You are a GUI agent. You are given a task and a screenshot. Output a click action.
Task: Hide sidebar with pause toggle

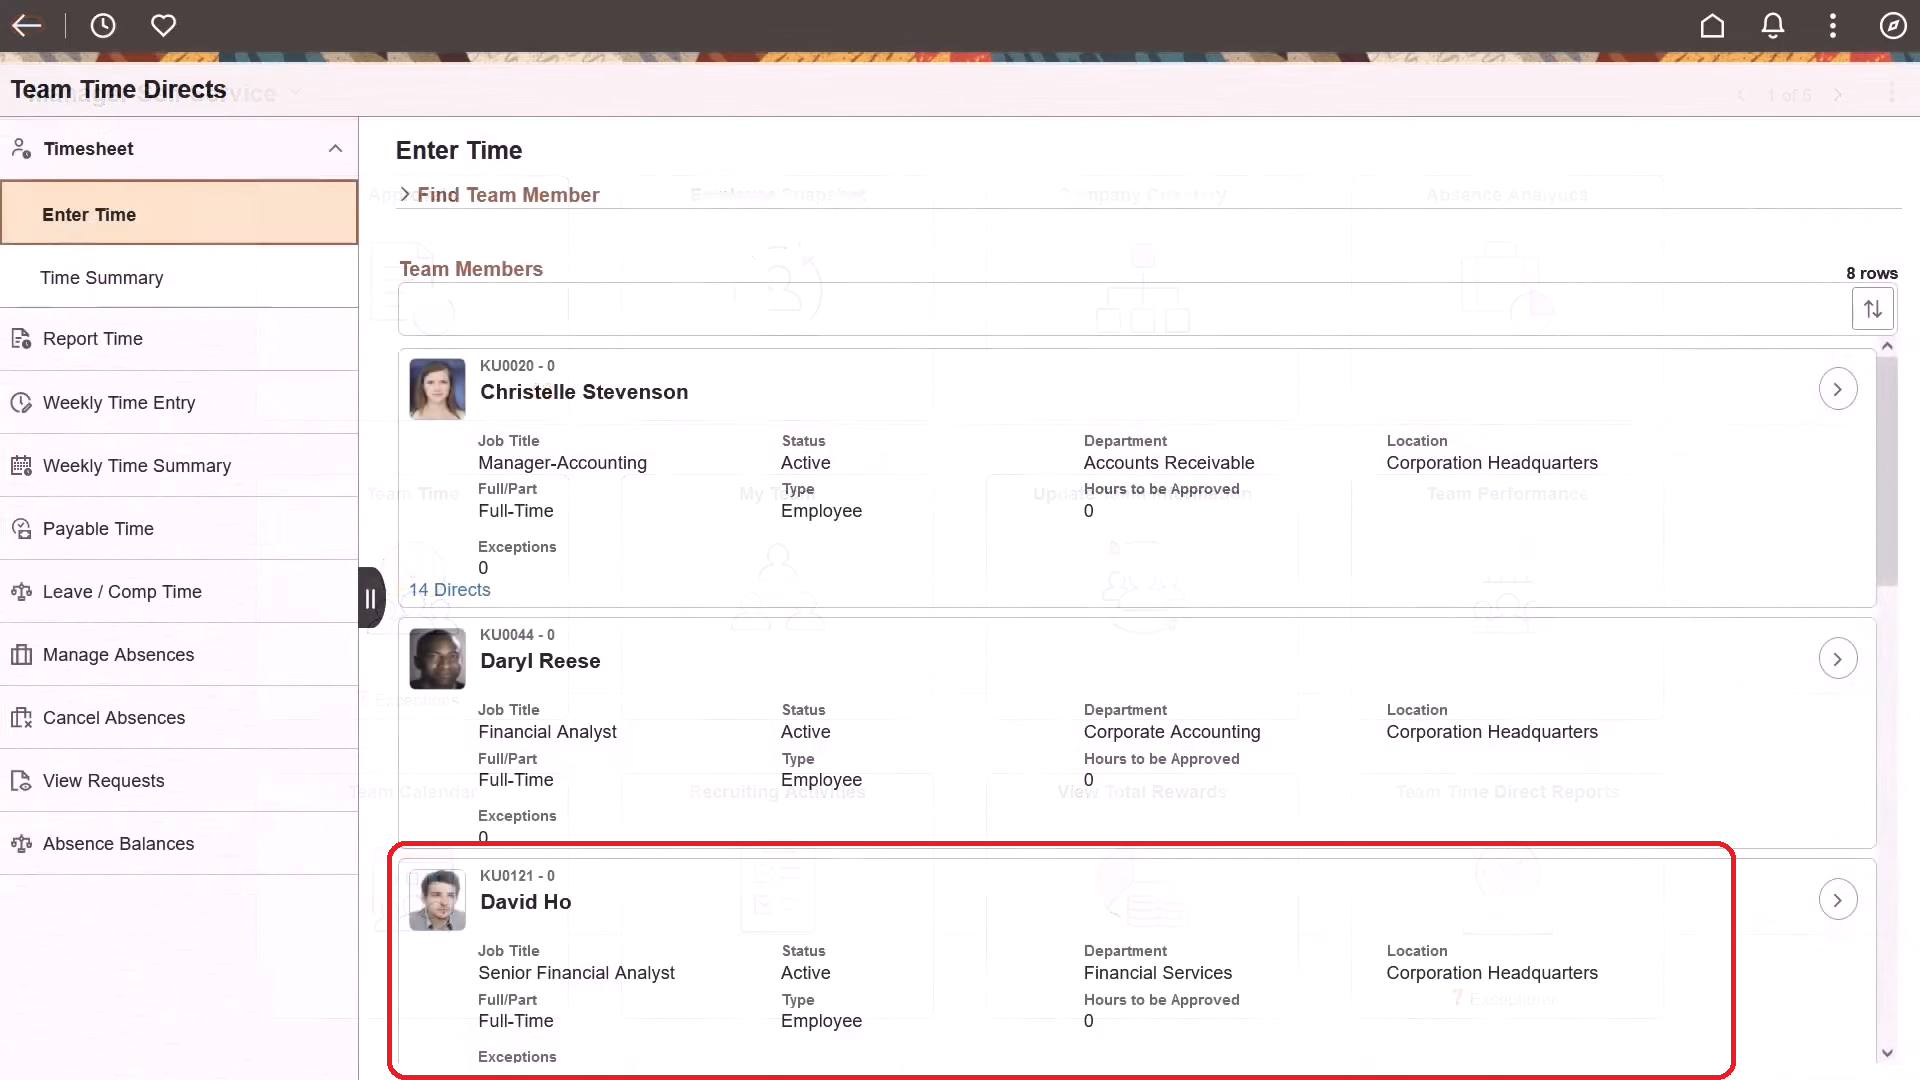371,597
